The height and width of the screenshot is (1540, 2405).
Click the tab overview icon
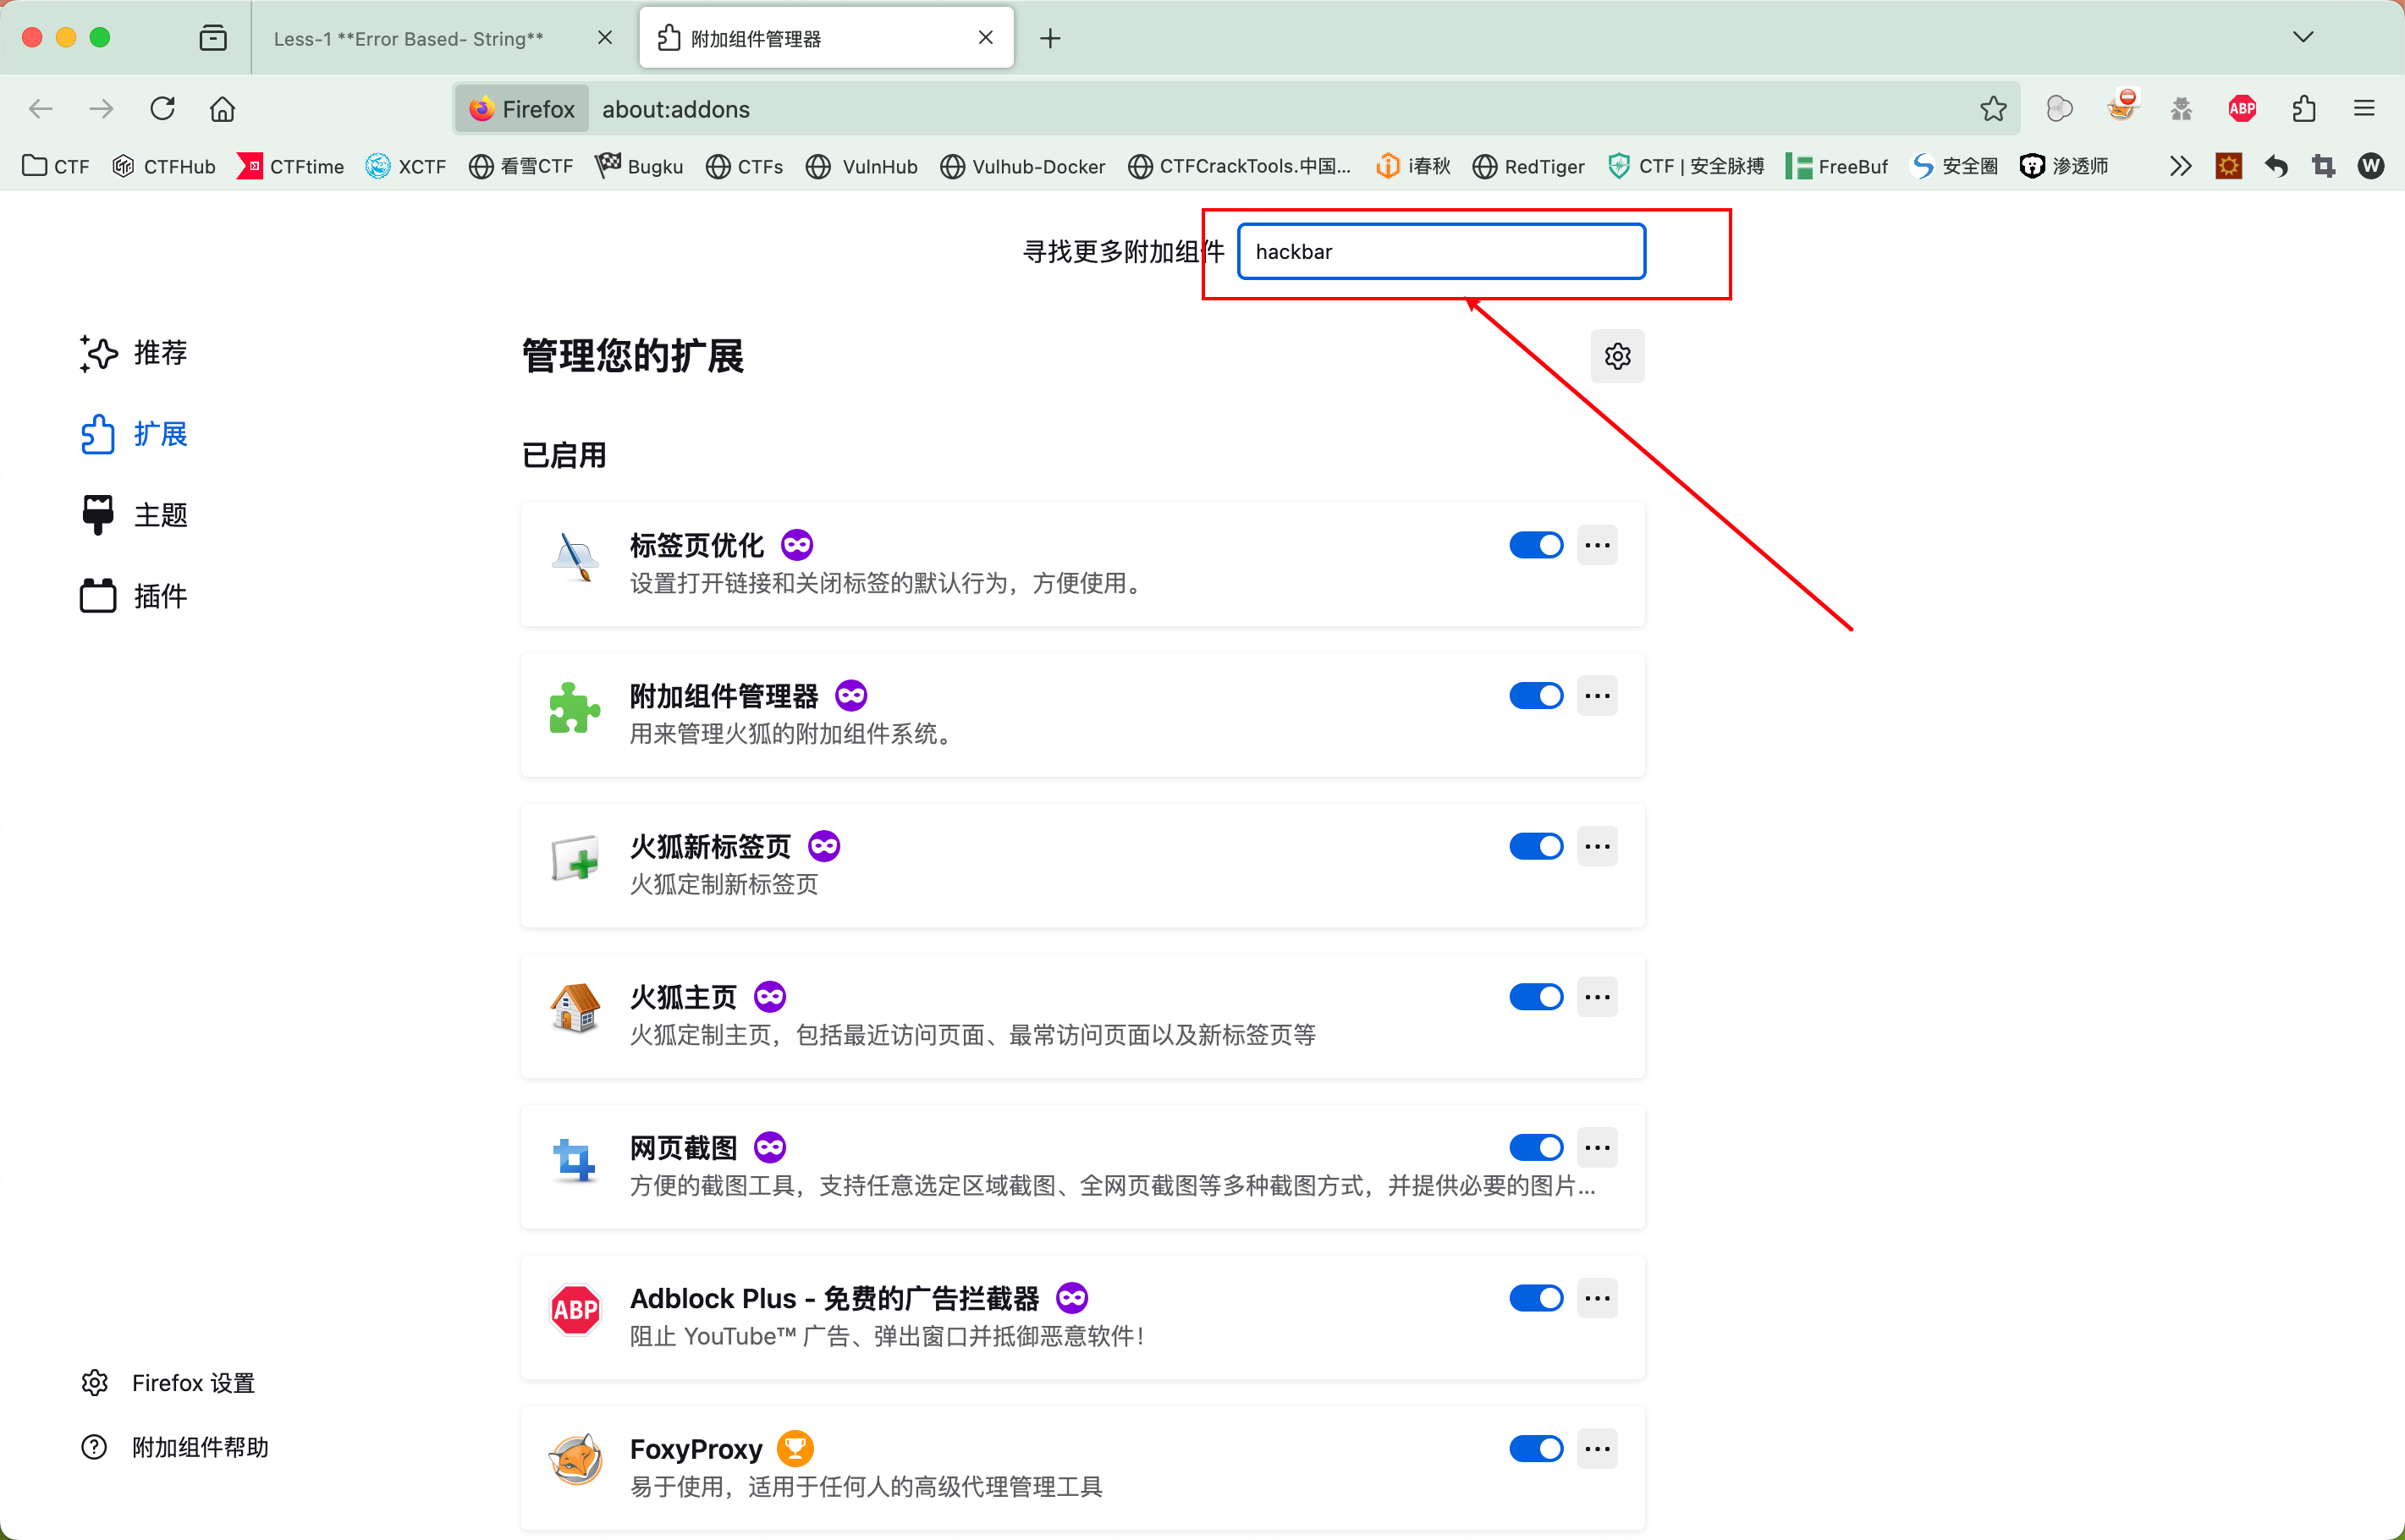(x=213, y=38)
